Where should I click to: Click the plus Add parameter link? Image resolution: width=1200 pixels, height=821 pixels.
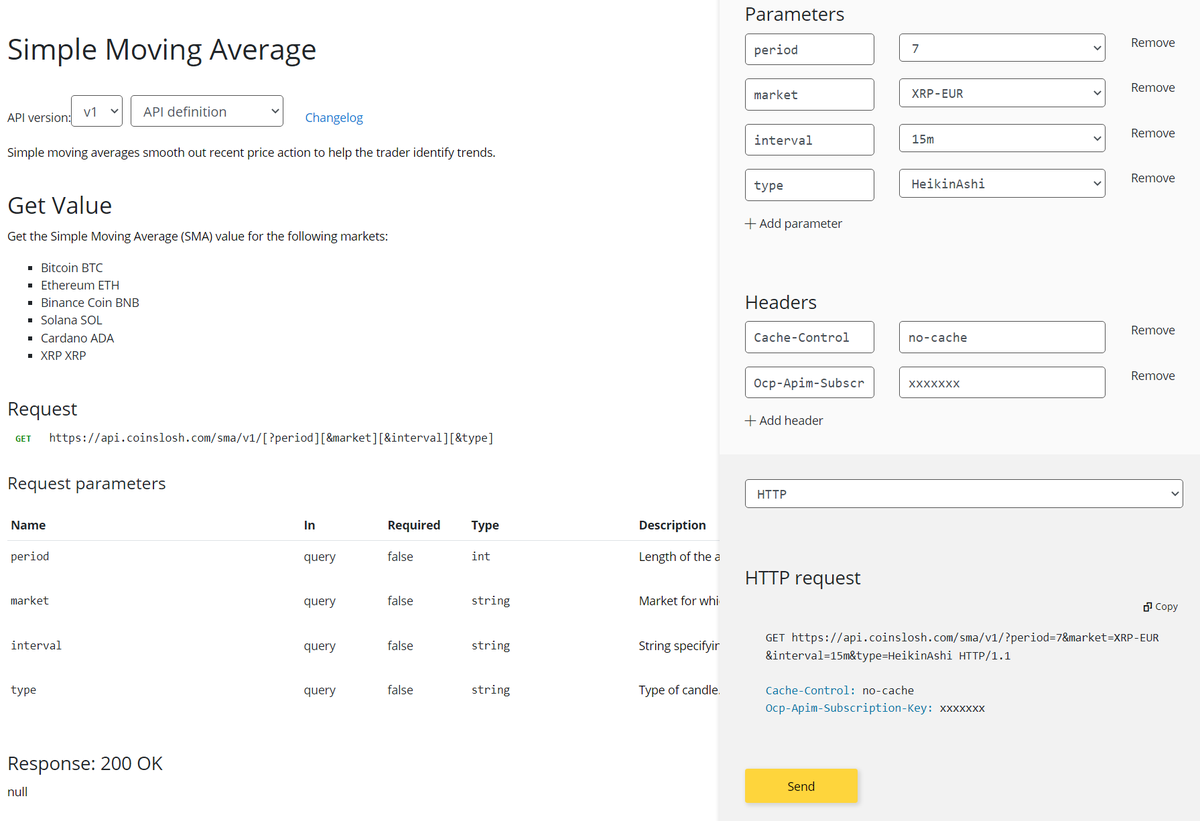(x=793, y=224)
